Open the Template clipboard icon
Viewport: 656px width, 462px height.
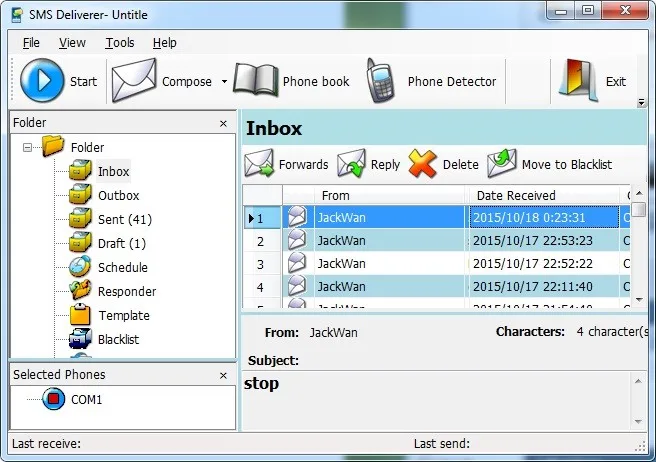(x=80, y=314)
